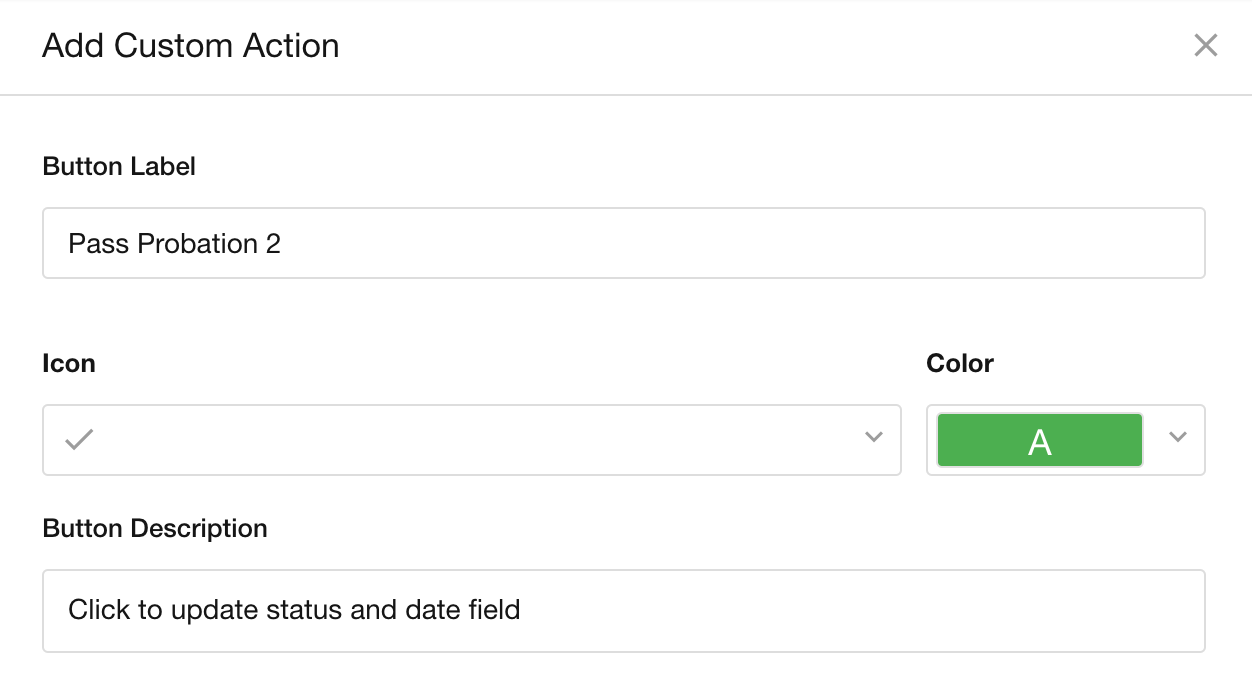Click the "Button Label" field heading

coord(119,166)
